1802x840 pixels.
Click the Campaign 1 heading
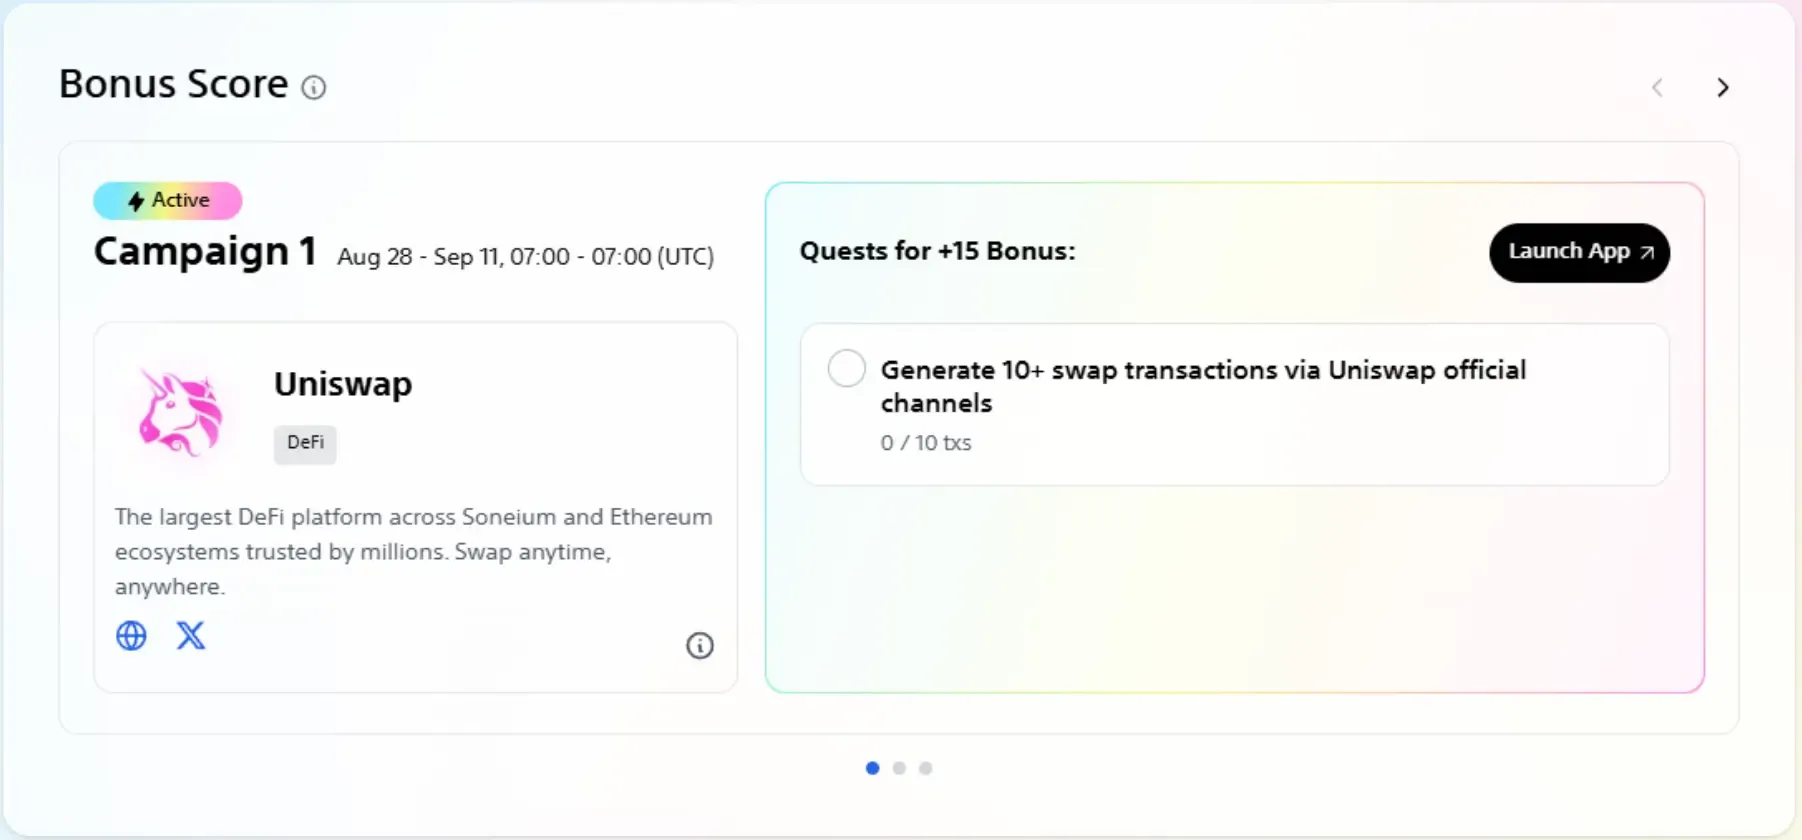point(205,252)
